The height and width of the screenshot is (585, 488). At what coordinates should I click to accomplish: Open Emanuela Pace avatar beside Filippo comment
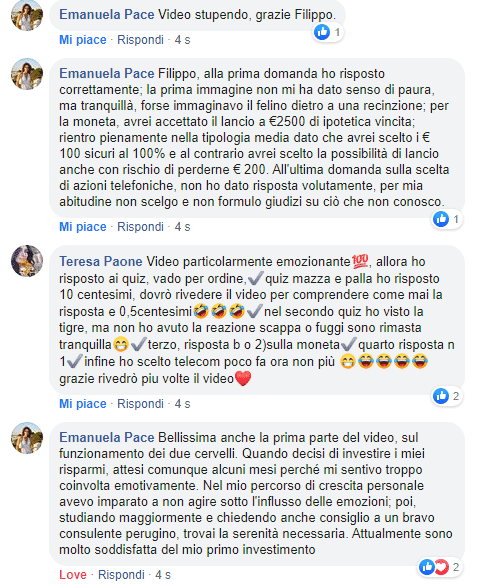[27, 74]
